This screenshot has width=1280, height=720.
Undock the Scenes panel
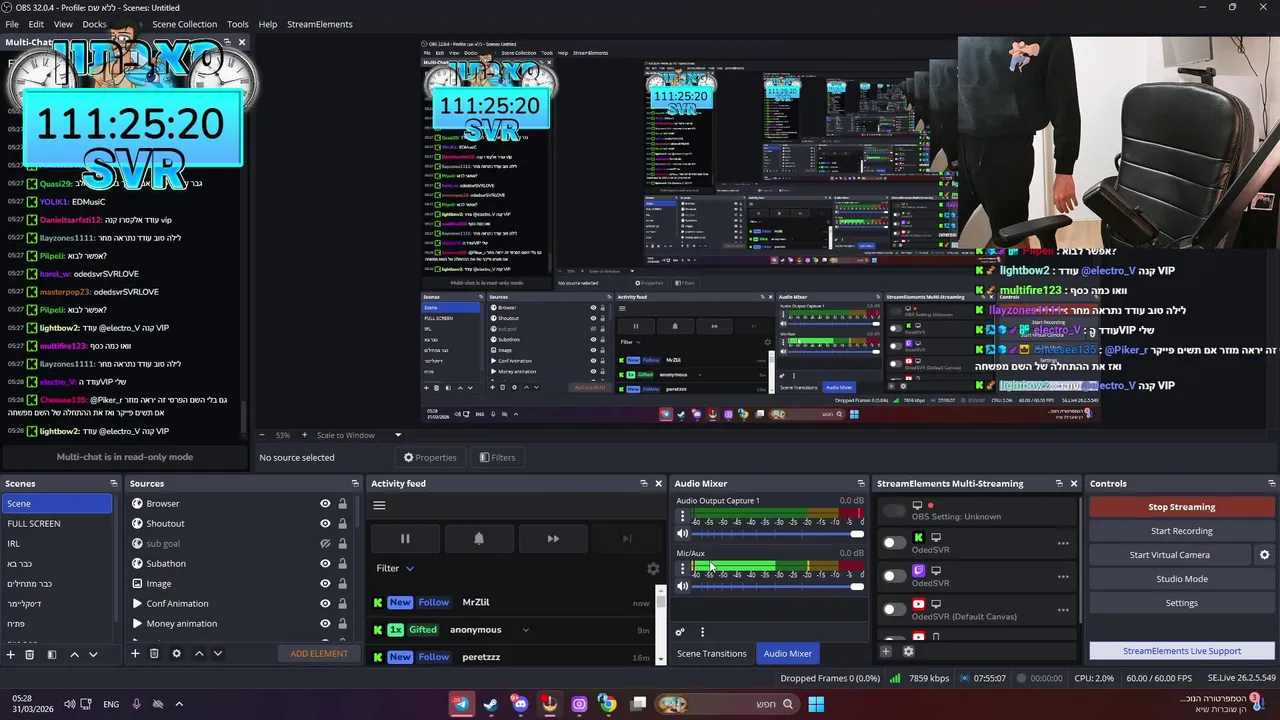[113, 484]
